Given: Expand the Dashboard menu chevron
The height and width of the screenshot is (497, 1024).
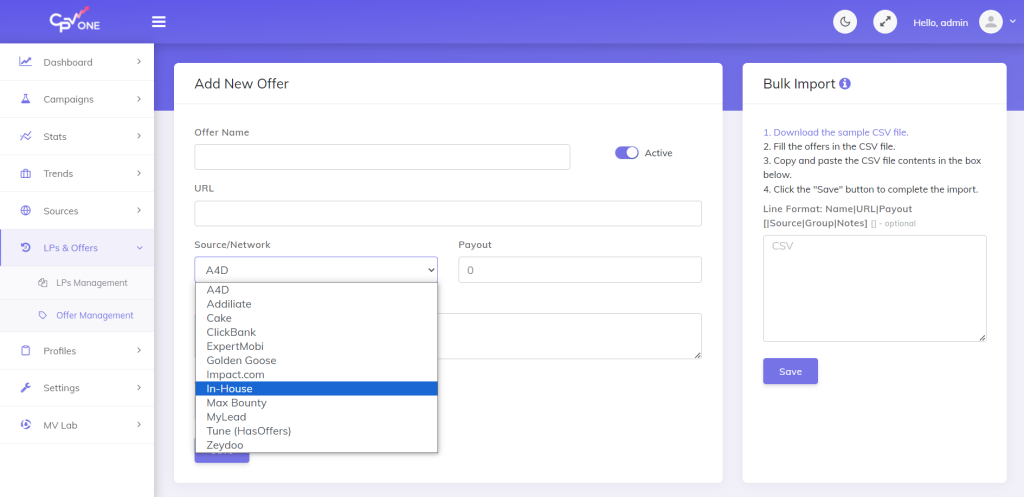Looking at the screenshot, I should pyautogui.click(x=139, y=62).
